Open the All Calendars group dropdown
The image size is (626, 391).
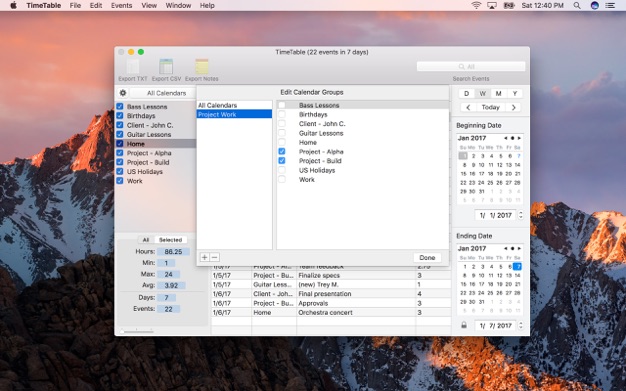(166, 93)
